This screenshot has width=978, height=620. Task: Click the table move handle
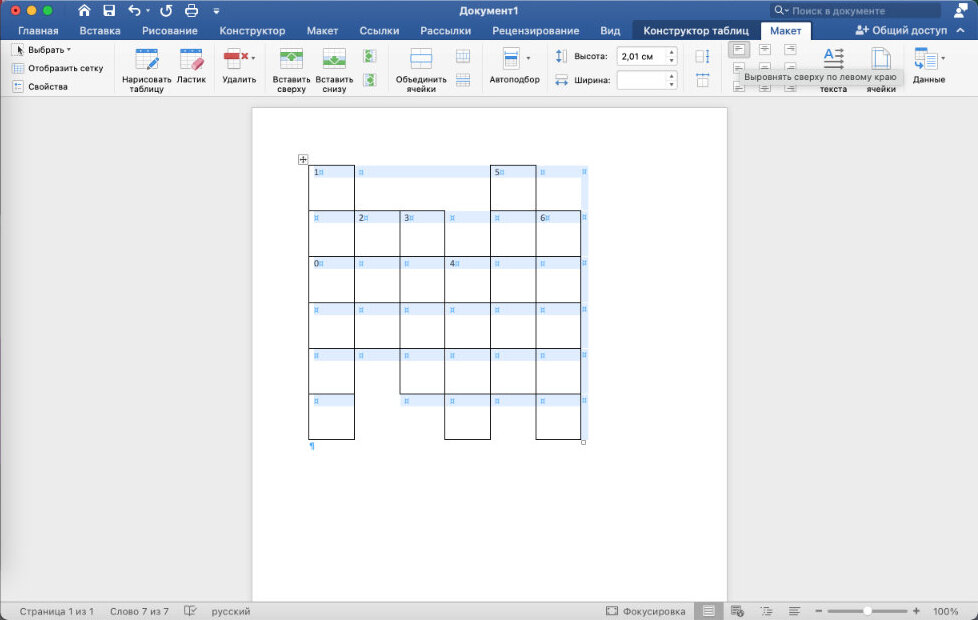click(303, 160)
